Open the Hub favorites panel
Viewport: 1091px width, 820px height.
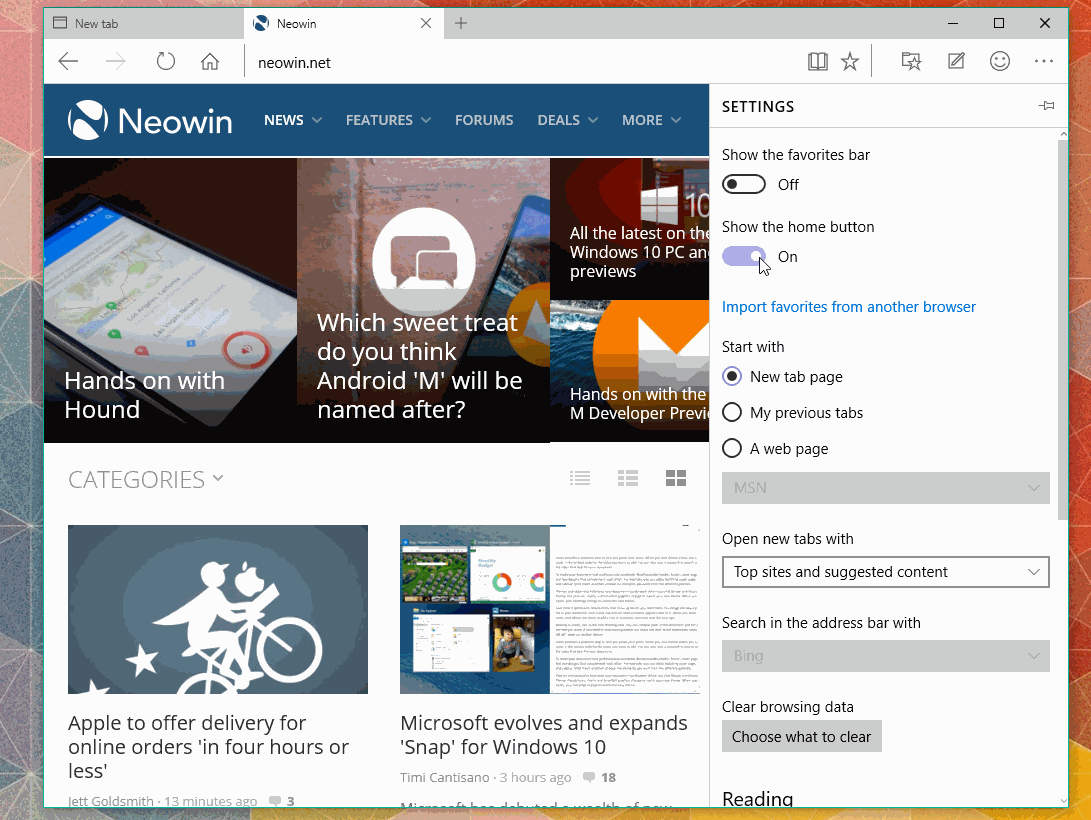coord(911,62)
